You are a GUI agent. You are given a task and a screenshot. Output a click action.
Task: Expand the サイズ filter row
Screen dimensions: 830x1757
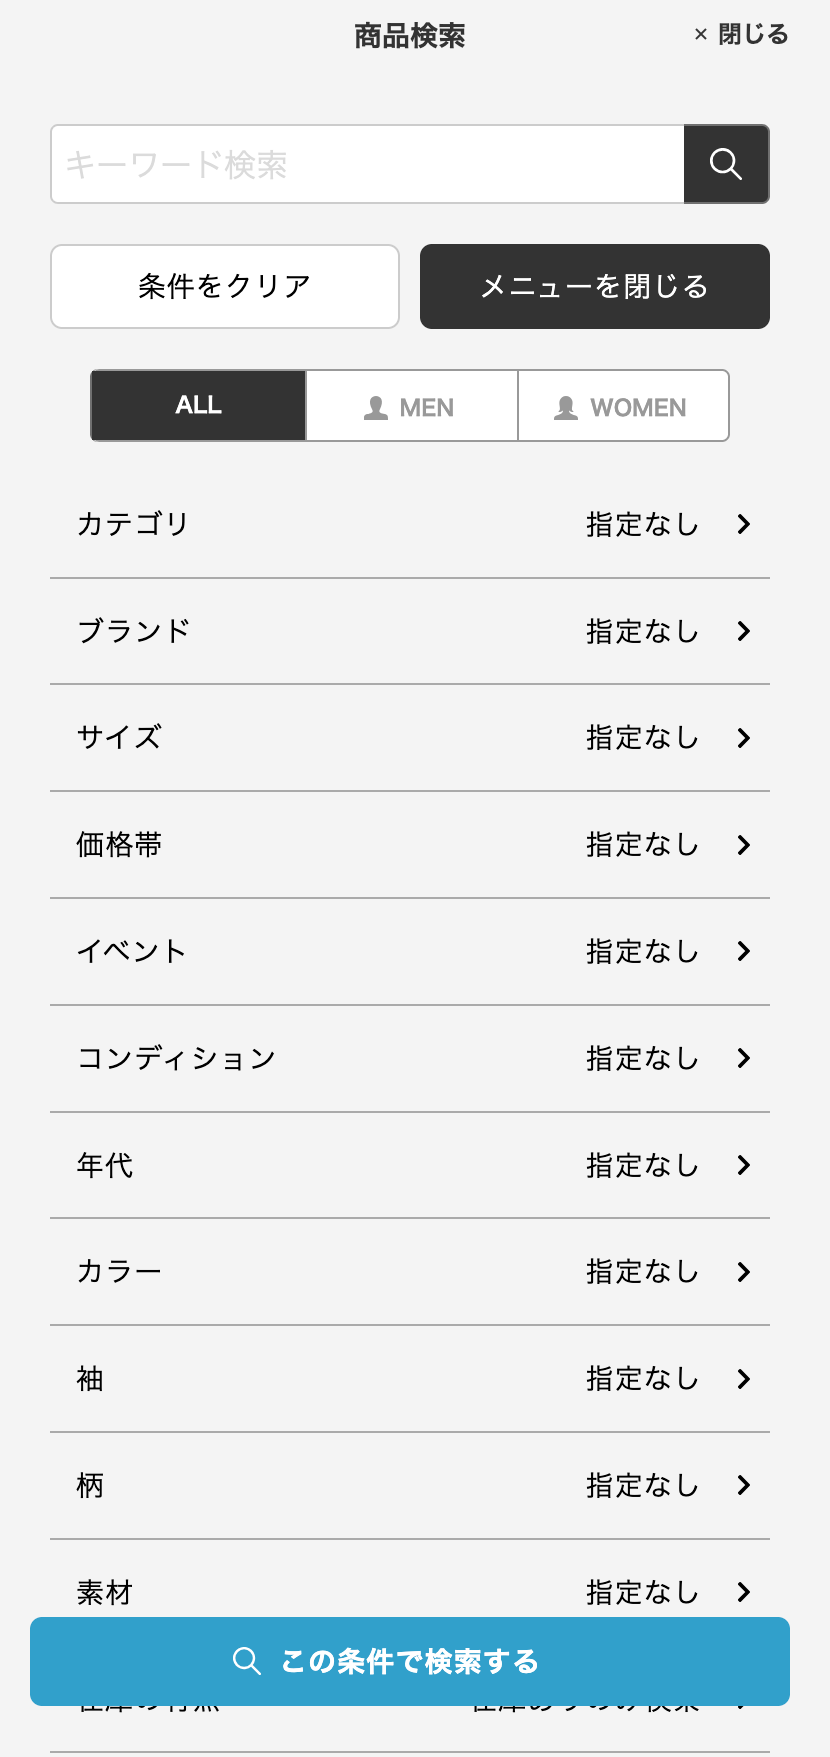410,738
